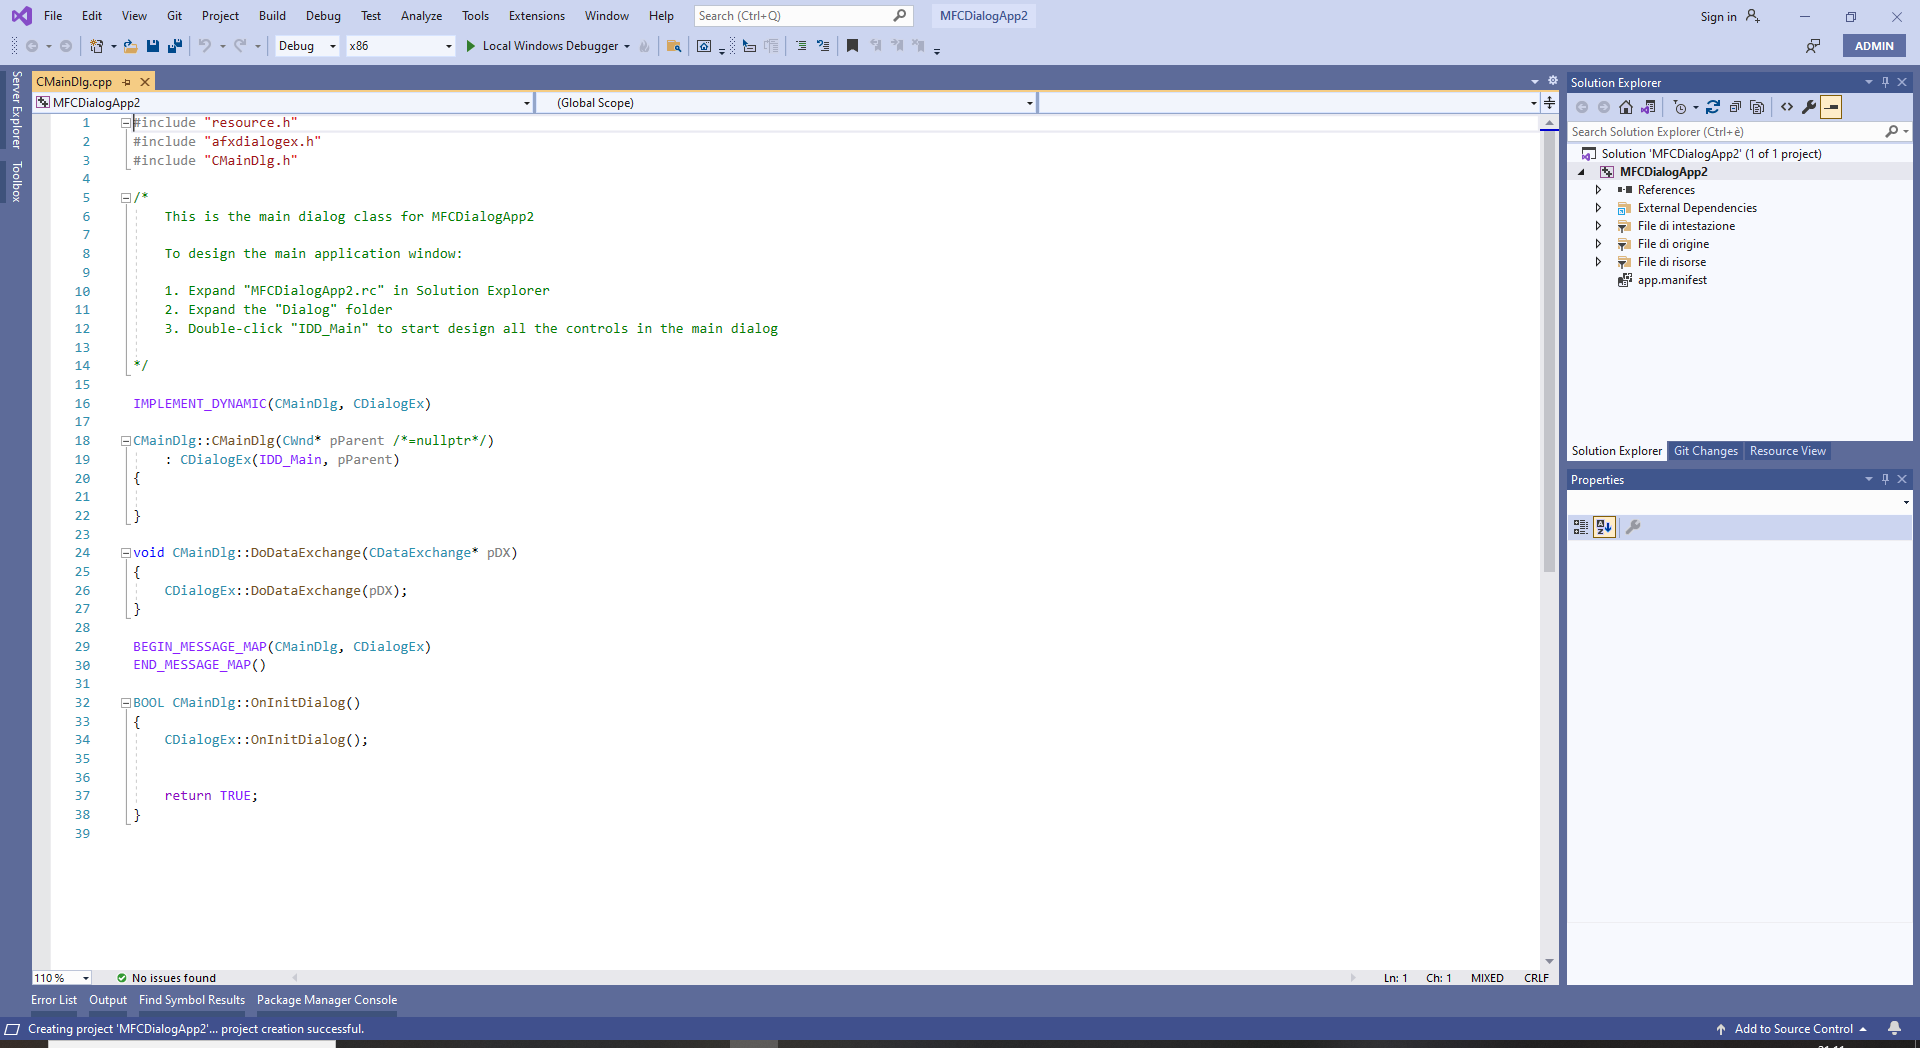1920x1048 pixels.
Task: Collapse the include block at line 1
Action: click(126, 123)
